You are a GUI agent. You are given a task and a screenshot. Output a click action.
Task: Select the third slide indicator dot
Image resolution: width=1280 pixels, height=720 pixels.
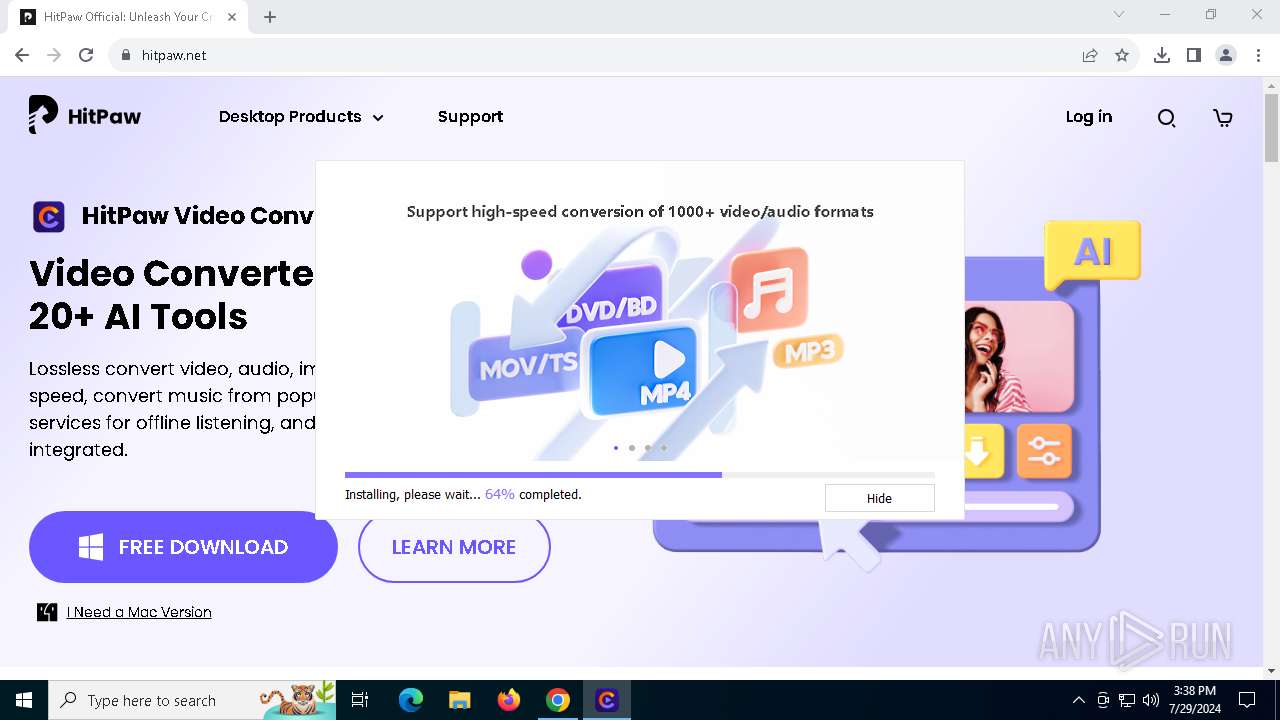(647, 448)
